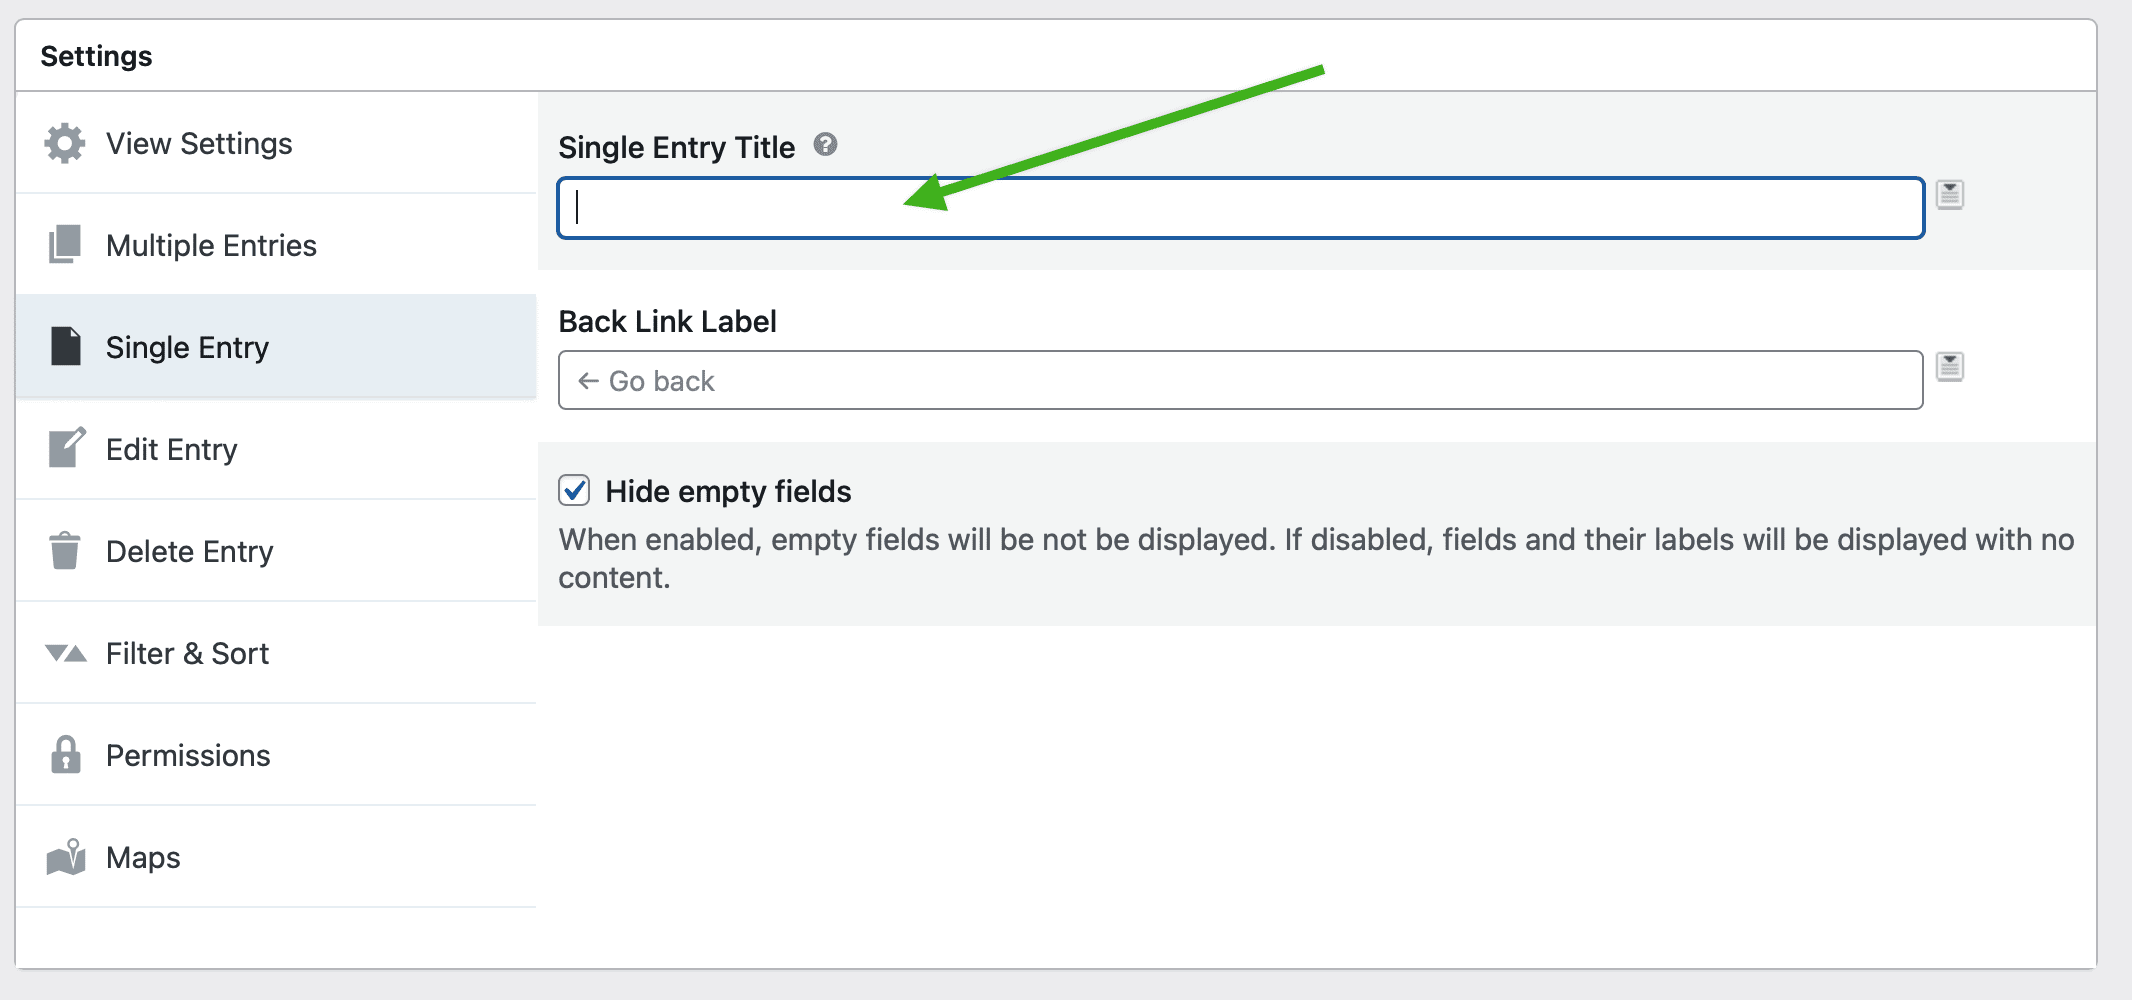Click the Filter & Sort arrows icon
2132x1000 pixels.
(x=66, y=653)
